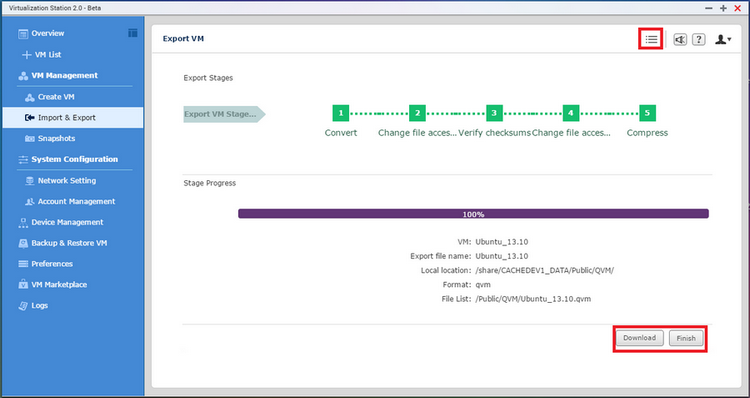Click the Format value qvm

tap(483, 285)
